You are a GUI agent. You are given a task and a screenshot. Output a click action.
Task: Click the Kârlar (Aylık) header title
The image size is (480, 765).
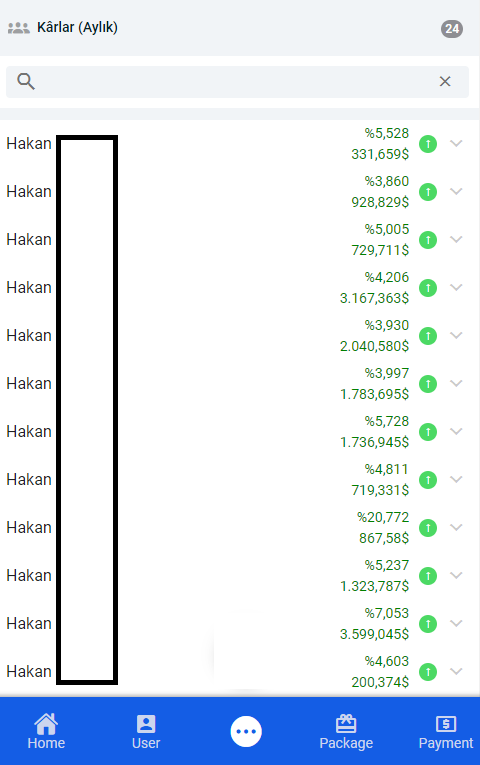77,27
